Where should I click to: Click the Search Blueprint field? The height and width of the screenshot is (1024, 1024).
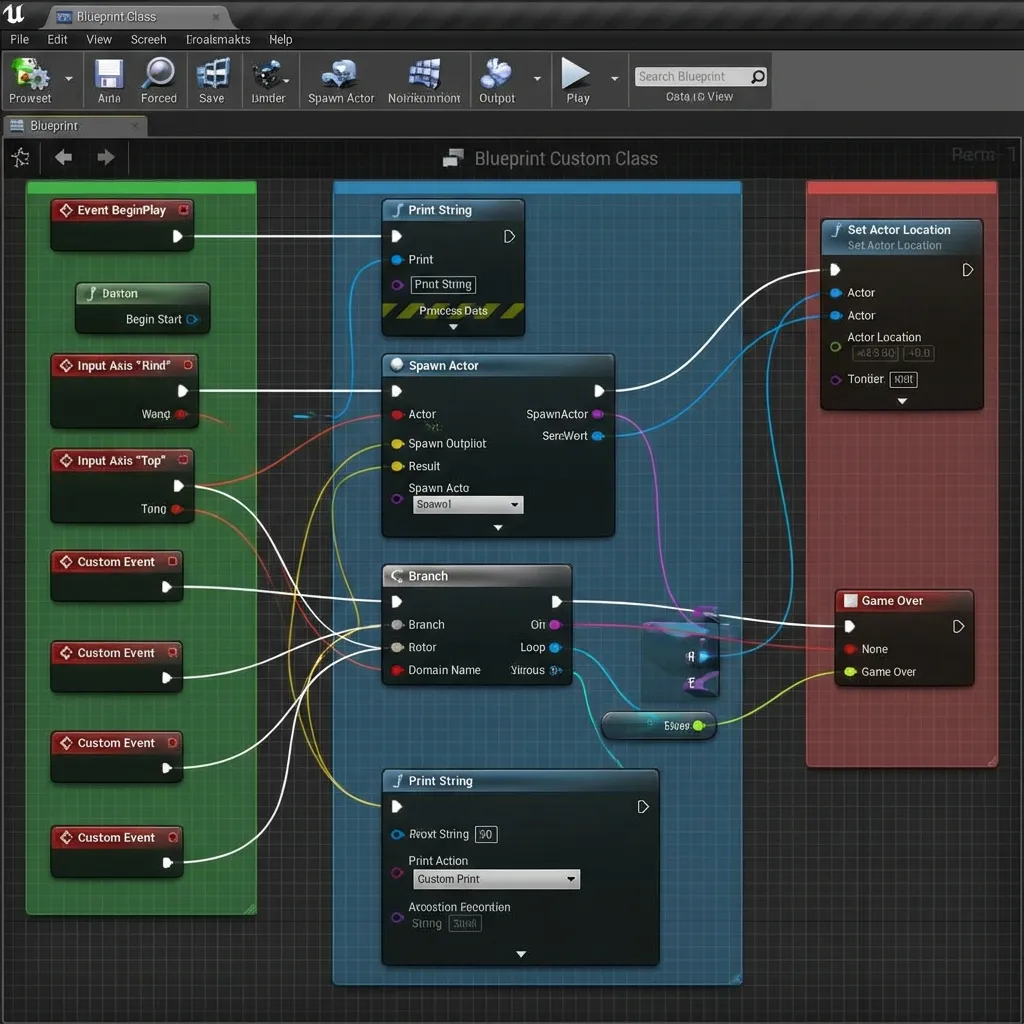pyautogui.click(x=695, y=76)
